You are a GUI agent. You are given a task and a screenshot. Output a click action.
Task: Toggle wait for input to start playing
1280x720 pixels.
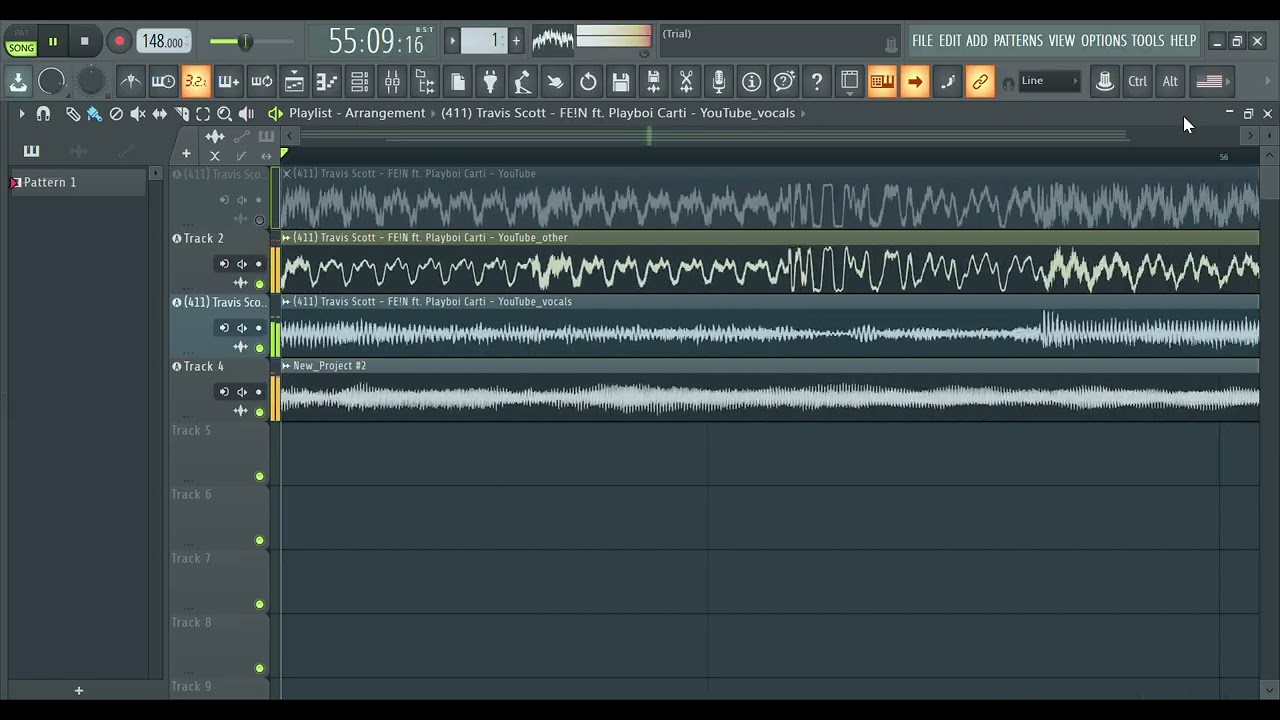tap(163, 81)
